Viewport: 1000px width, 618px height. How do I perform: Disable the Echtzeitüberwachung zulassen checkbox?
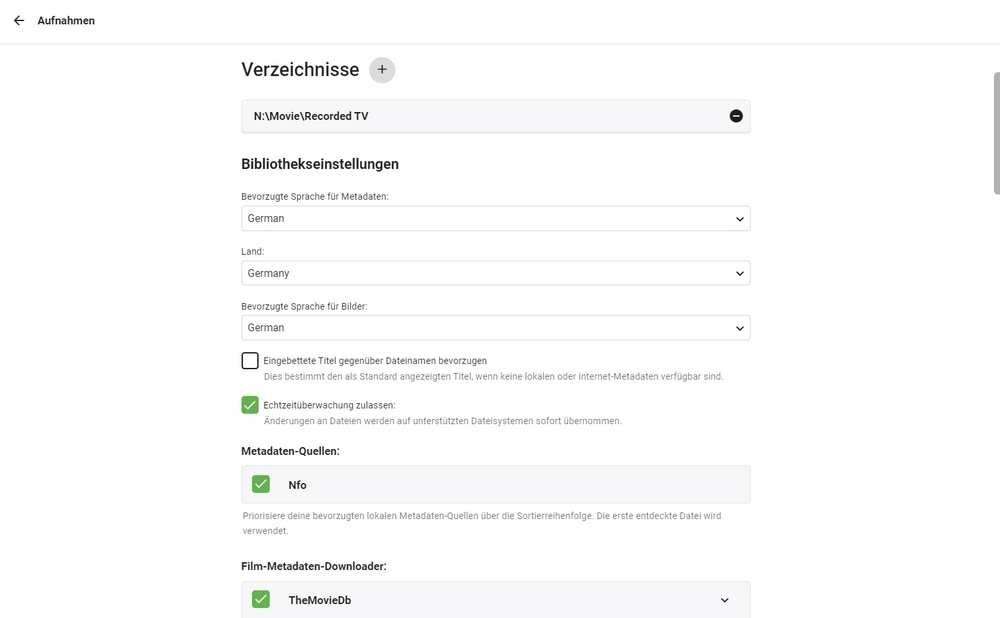tap(250, 405)
